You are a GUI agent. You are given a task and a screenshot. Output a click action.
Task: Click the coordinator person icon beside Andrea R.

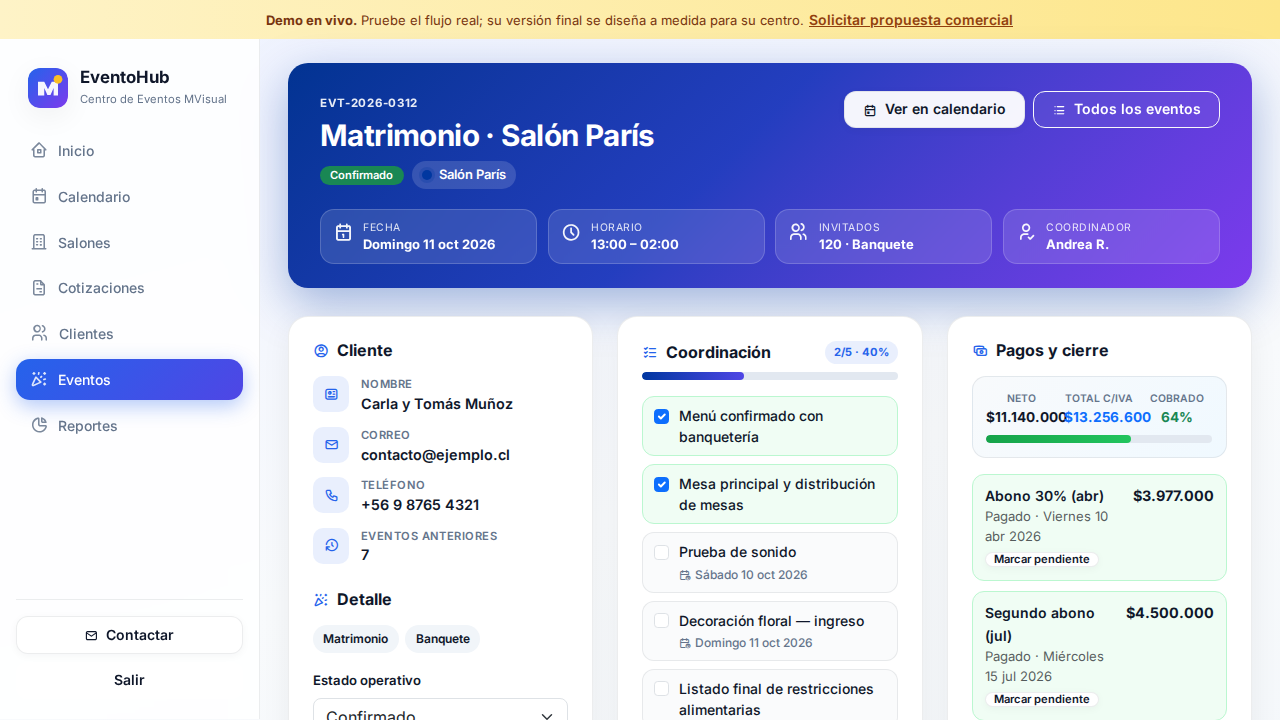click(1026, 233)
